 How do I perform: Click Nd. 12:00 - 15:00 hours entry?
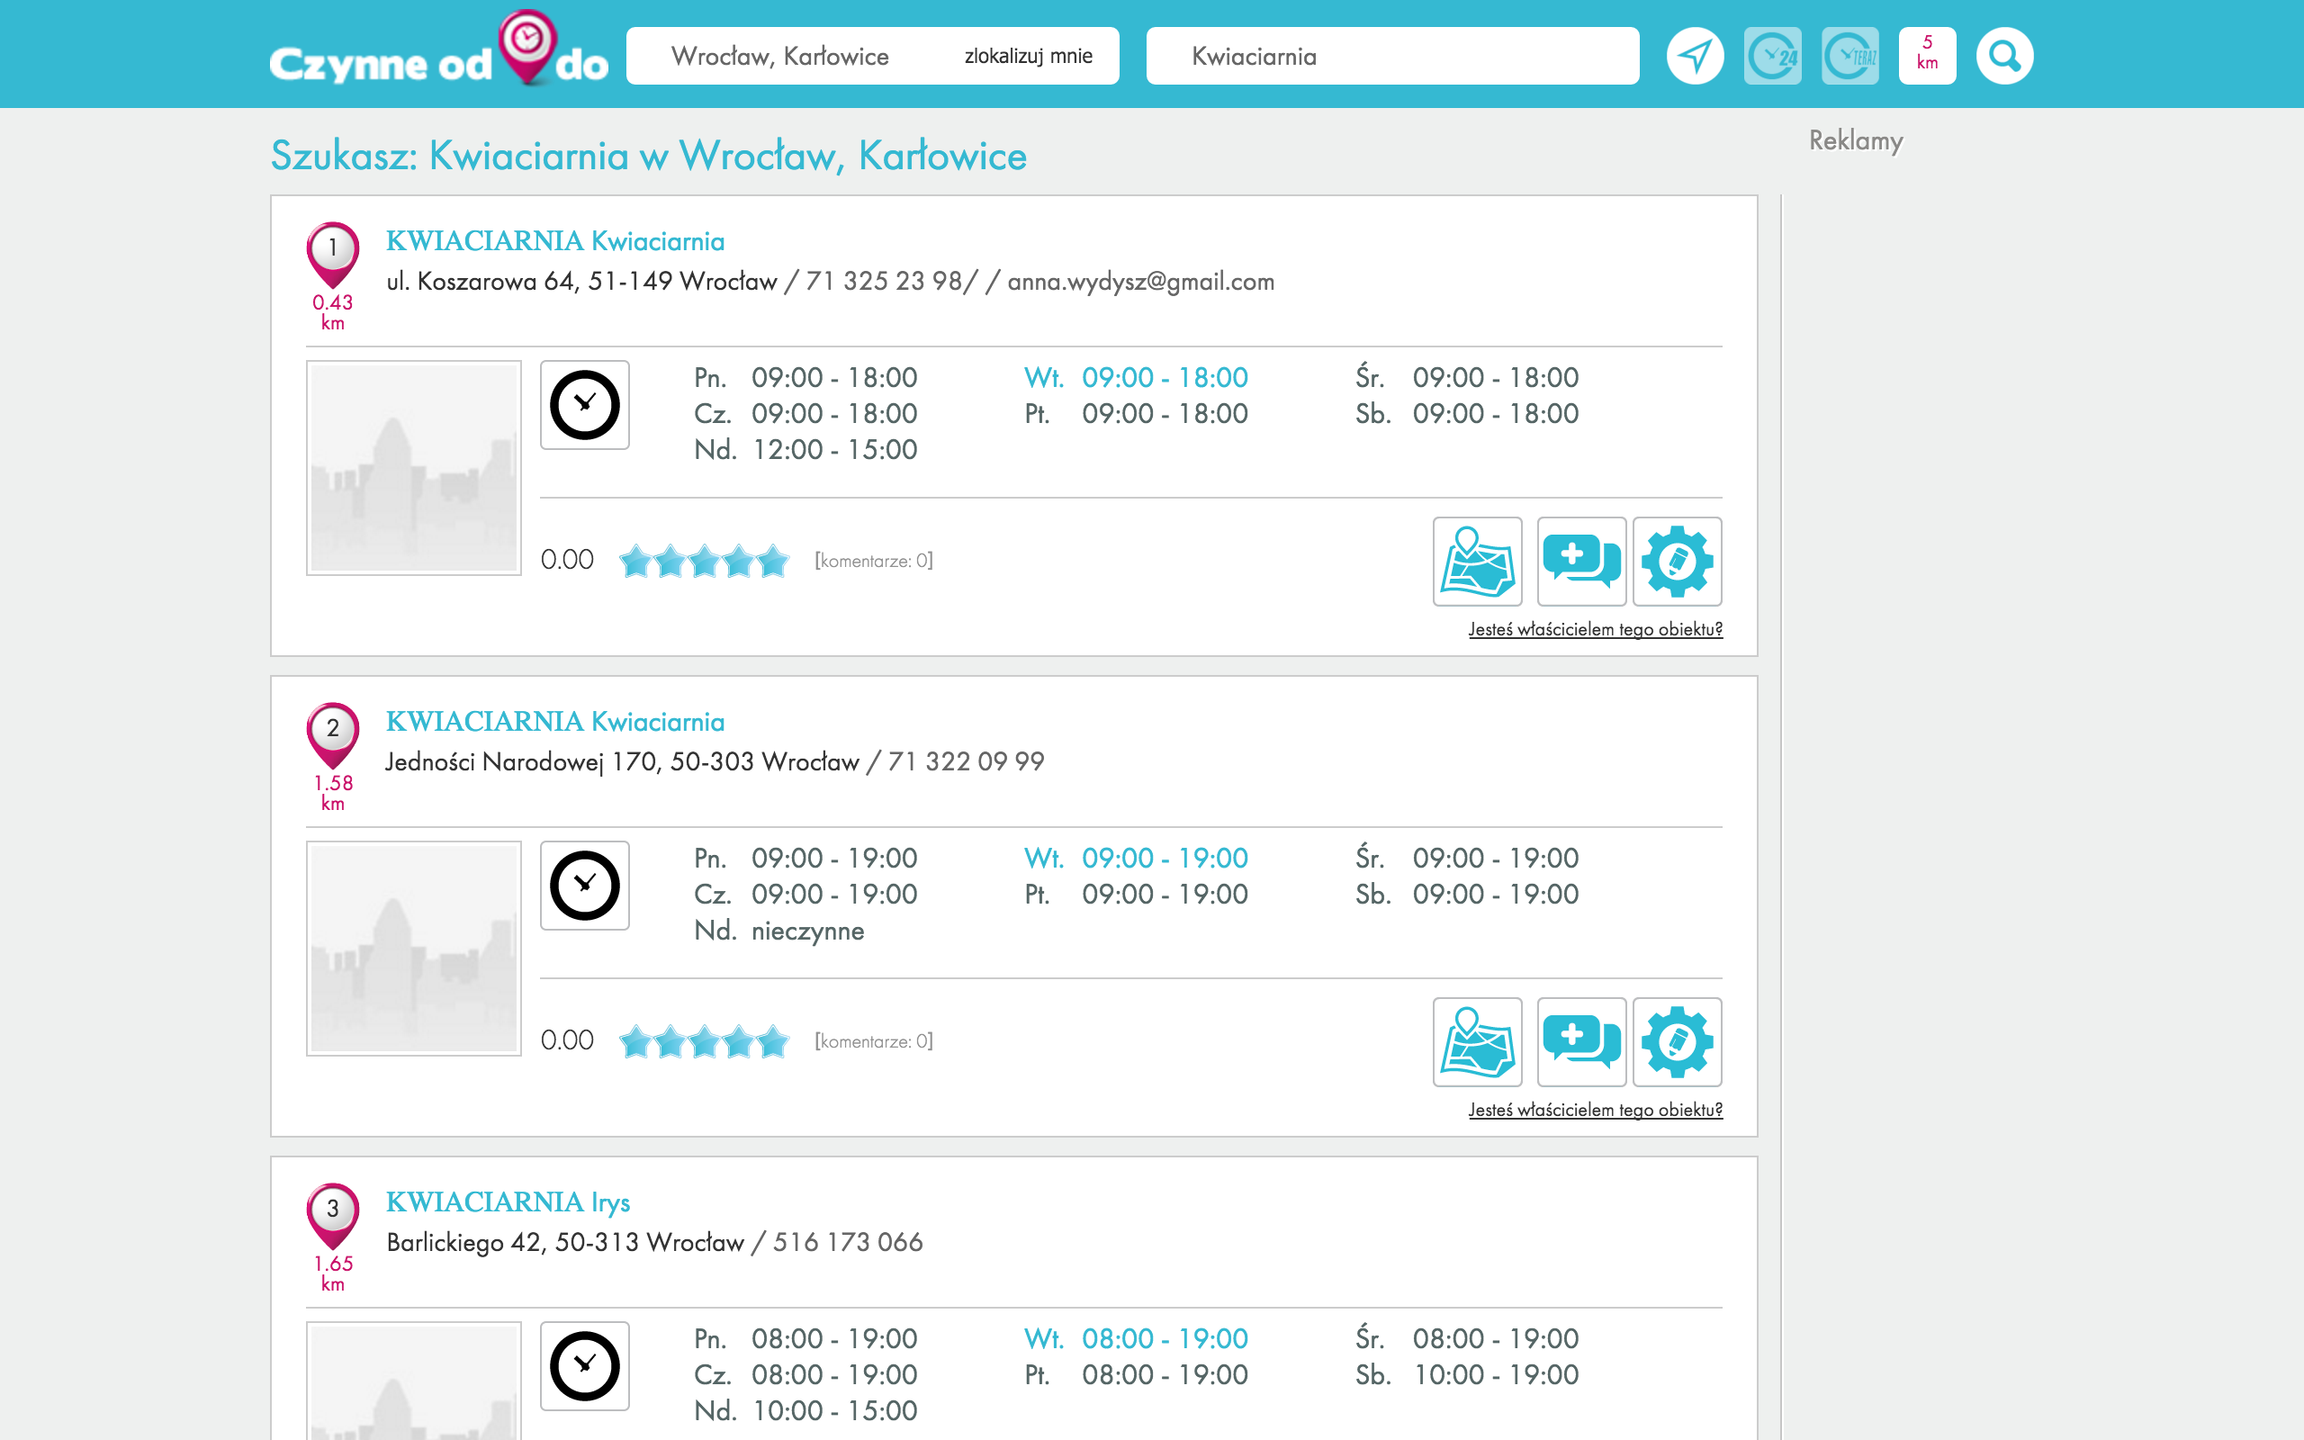coord(805,450)
